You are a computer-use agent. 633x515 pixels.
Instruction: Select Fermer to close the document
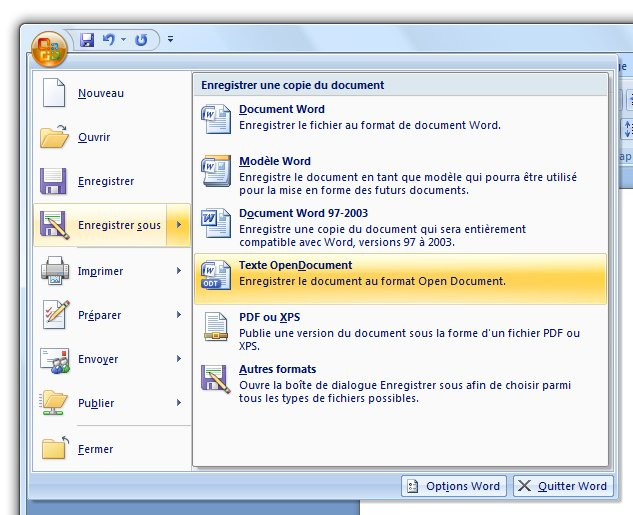pos(96,449)
